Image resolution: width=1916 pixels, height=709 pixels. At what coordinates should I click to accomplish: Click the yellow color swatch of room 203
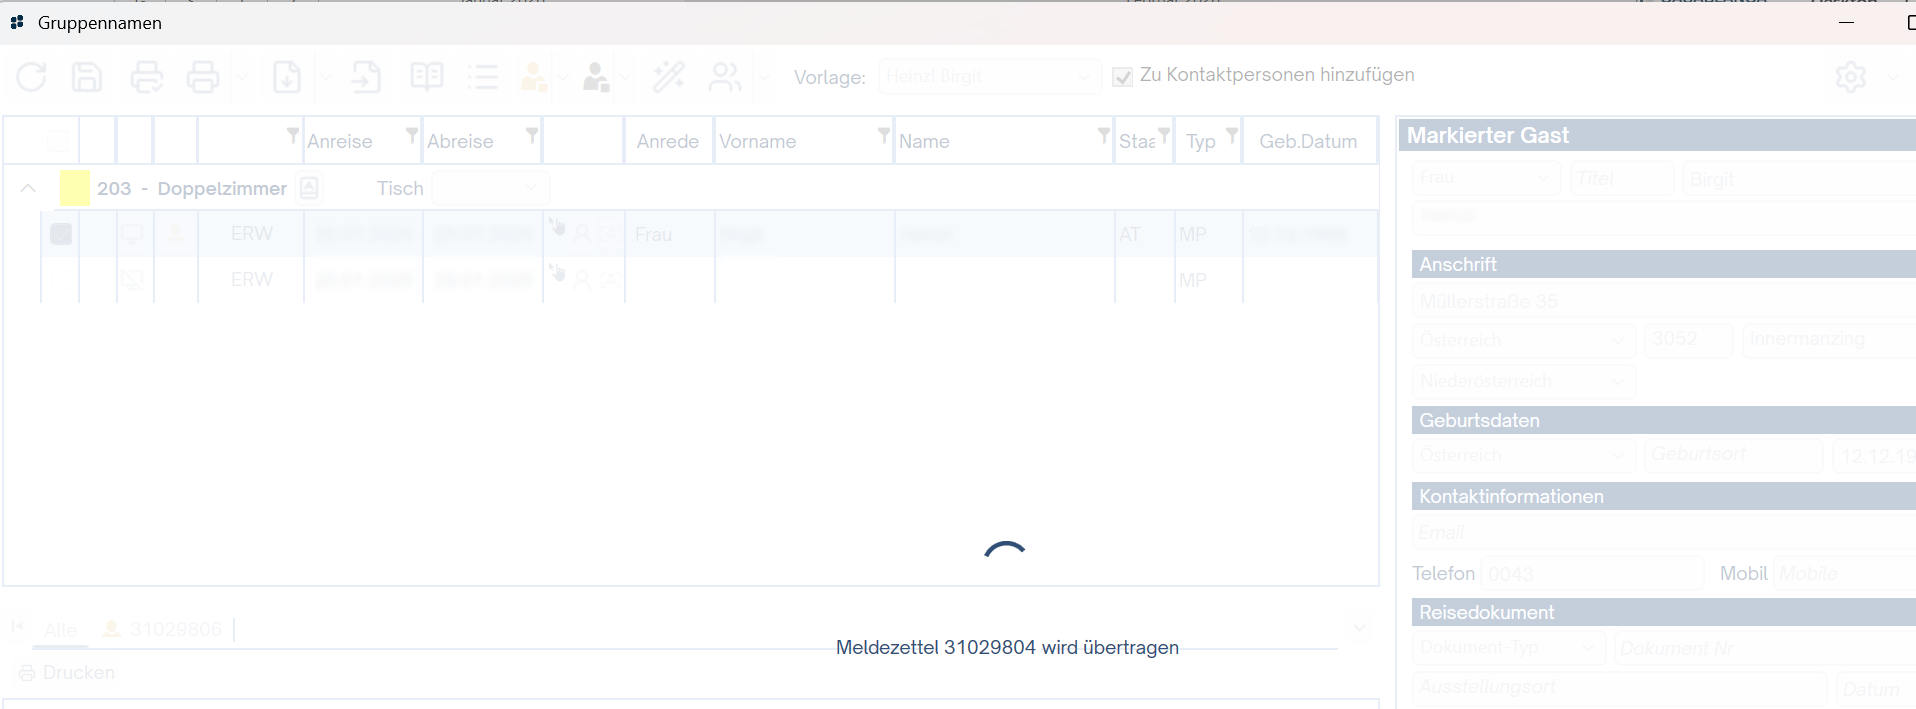(x=74, y=188)
